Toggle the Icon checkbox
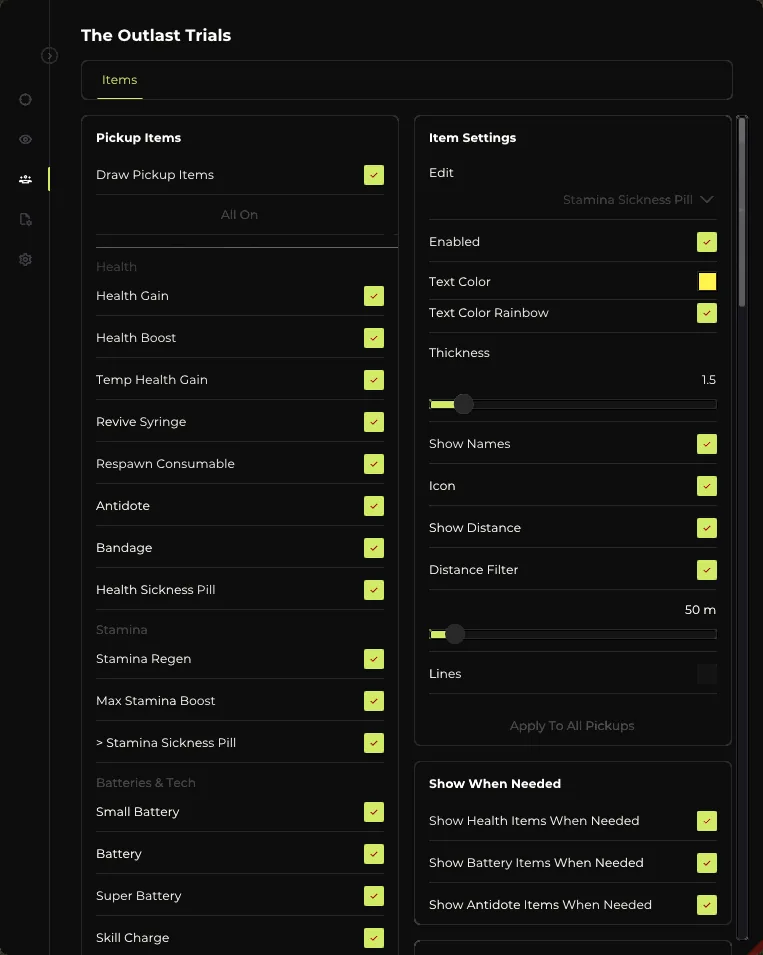 click(x=707, y=486)
